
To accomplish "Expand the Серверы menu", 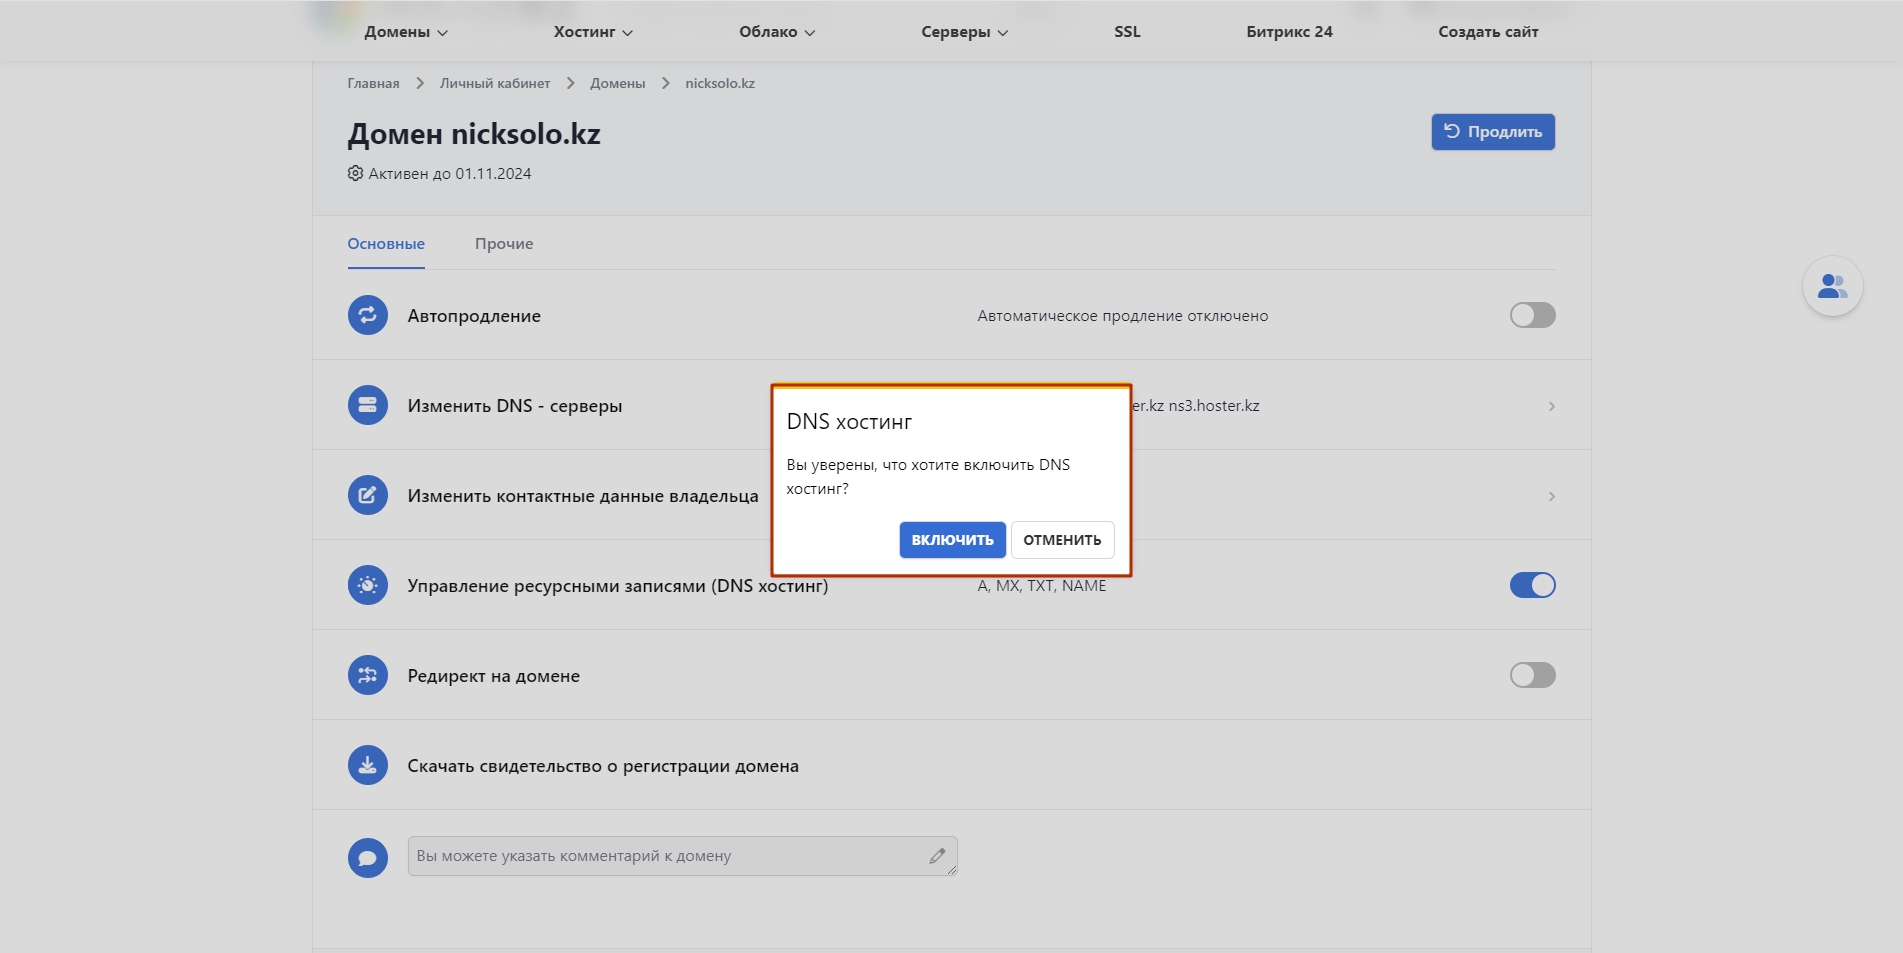I will tap(965, 32).
